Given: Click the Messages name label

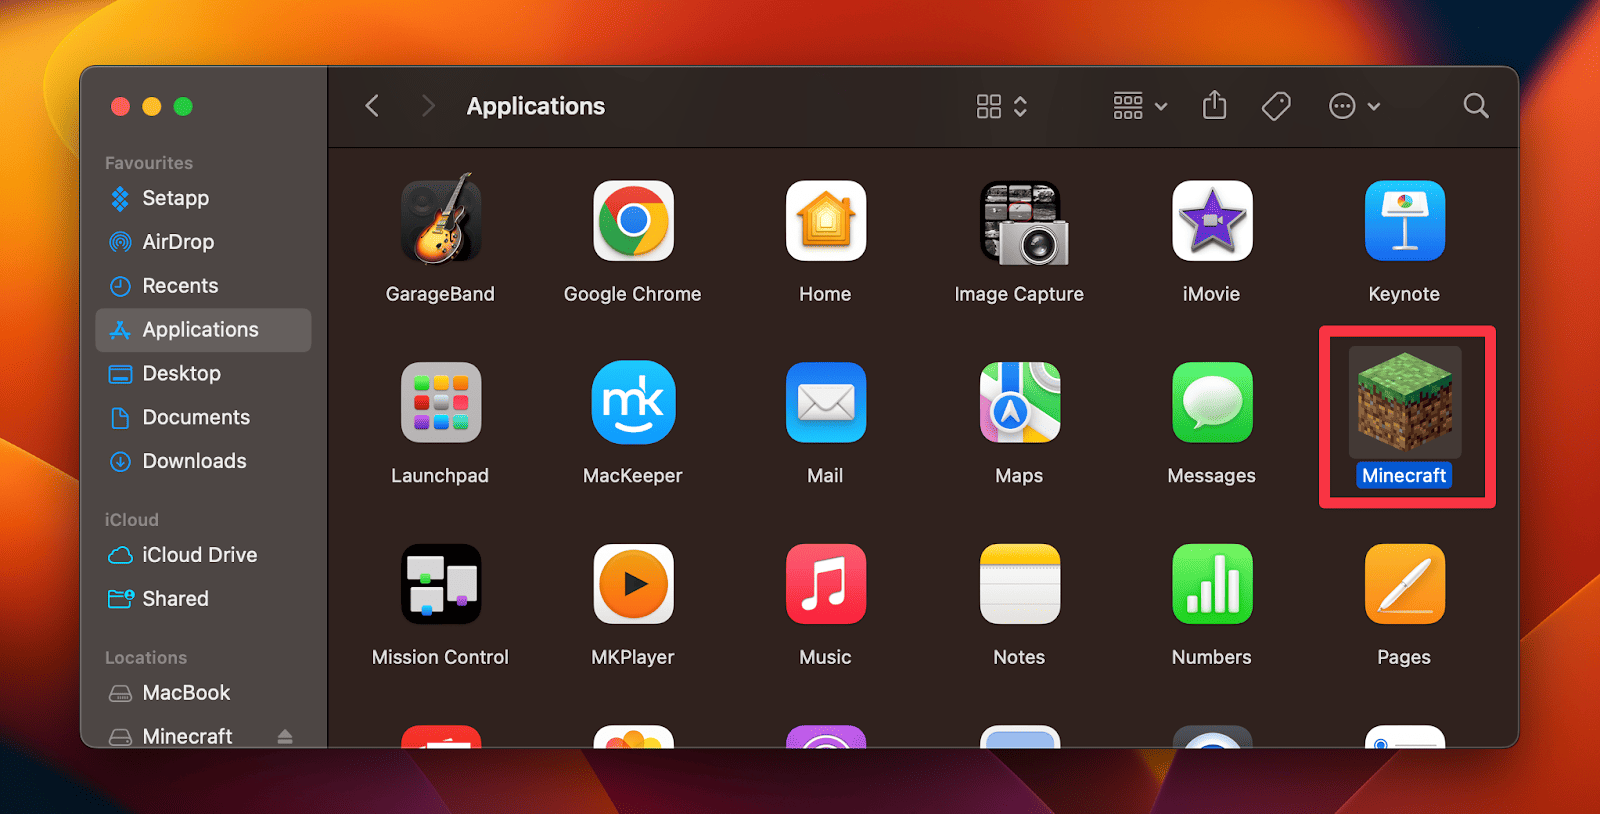Looking at the screenshot, I should (1212, 476).
